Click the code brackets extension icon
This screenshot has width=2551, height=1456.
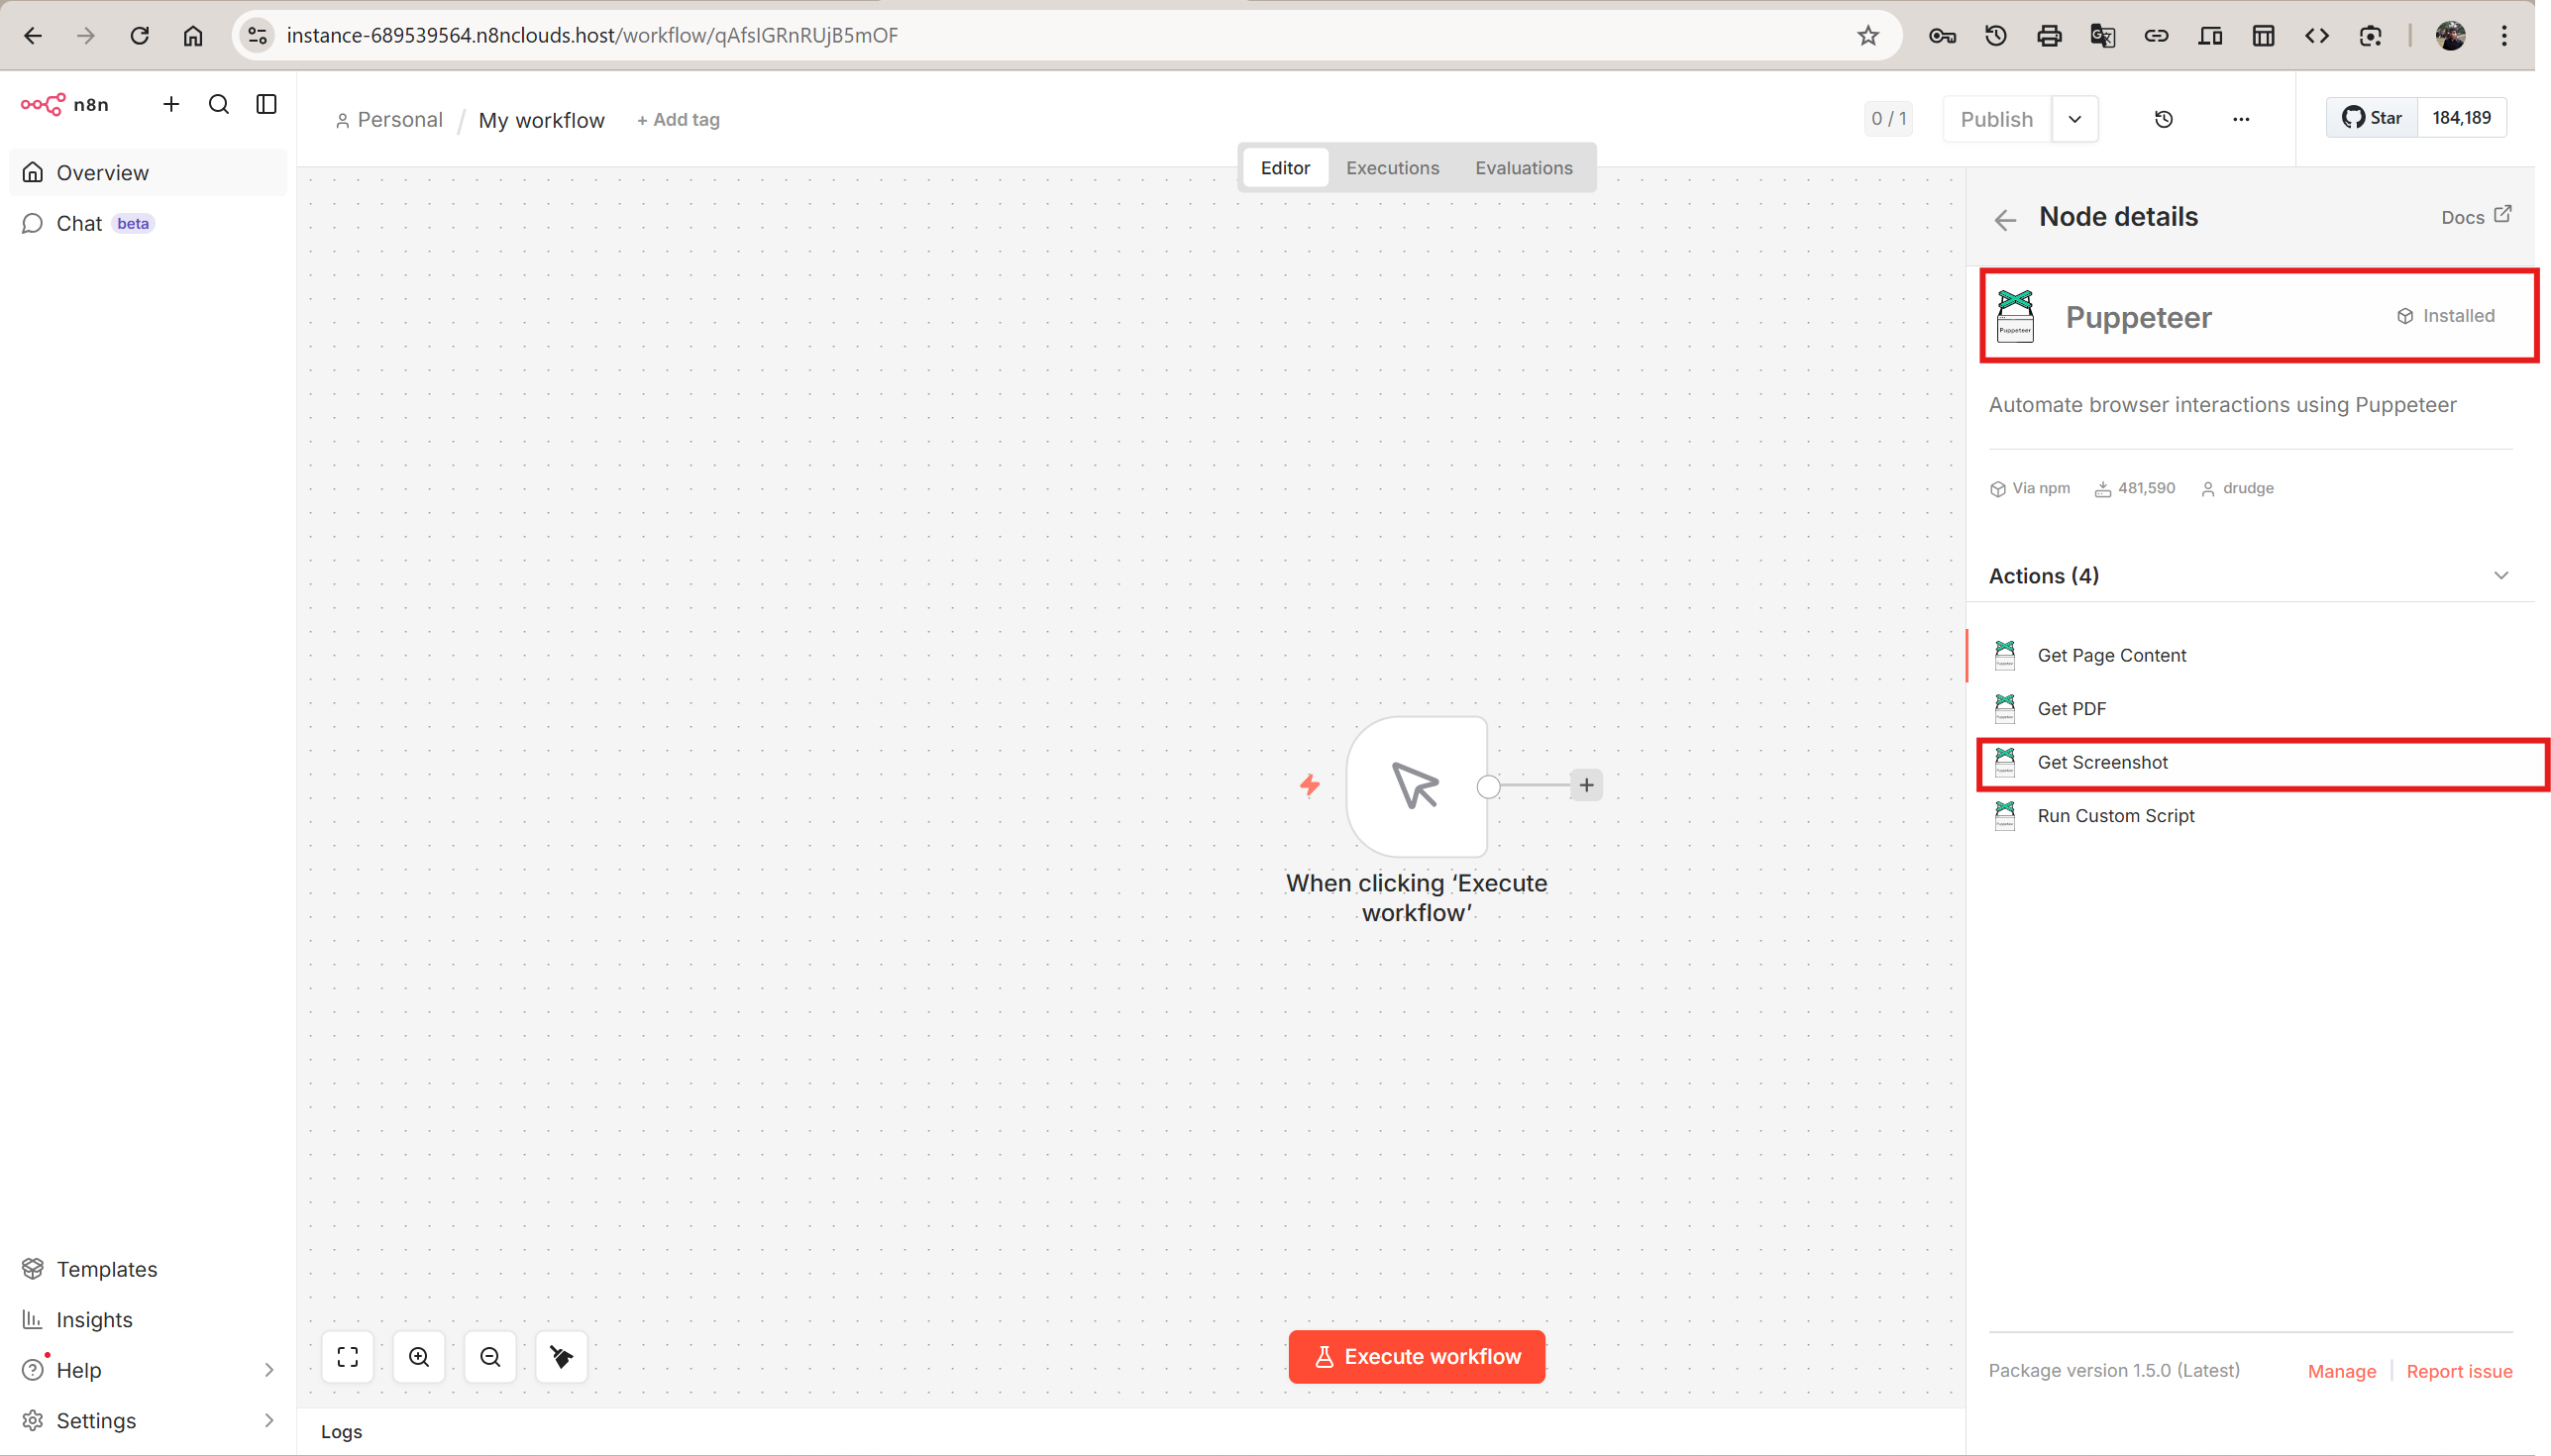pyautogui.click(x=2316, y=36)
